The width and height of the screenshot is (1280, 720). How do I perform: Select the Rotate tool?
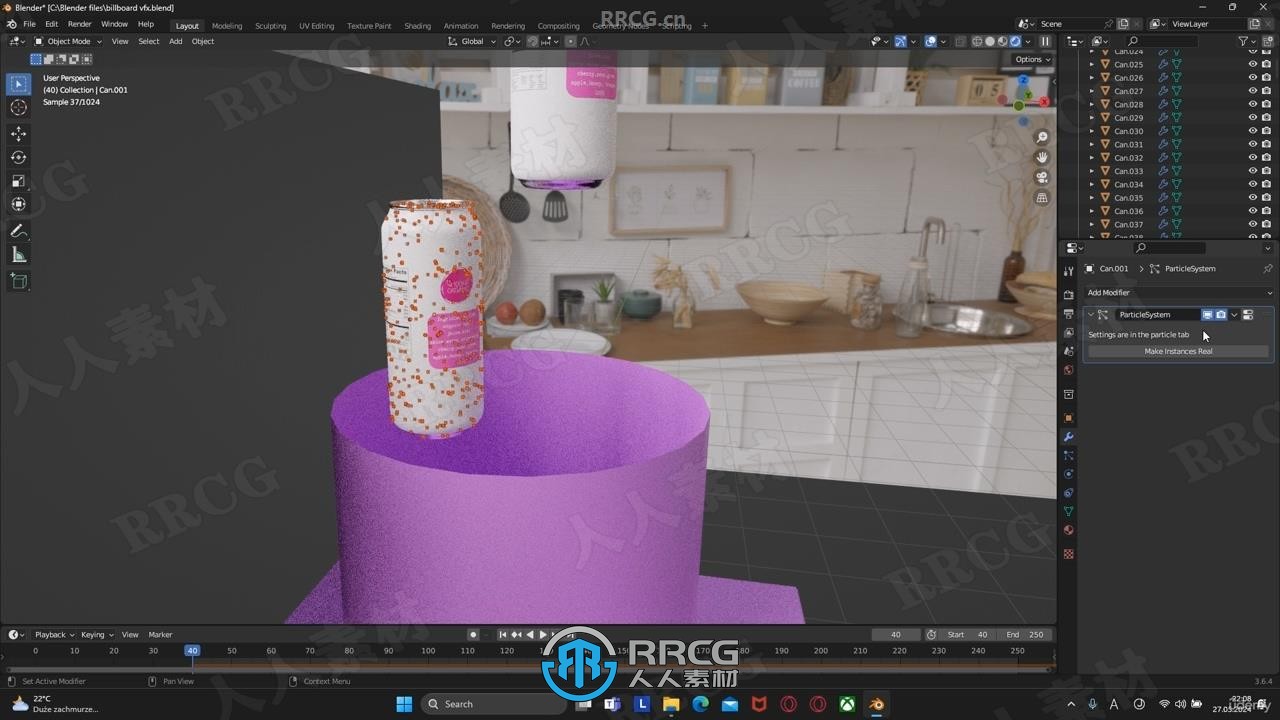tap(18, 157)
